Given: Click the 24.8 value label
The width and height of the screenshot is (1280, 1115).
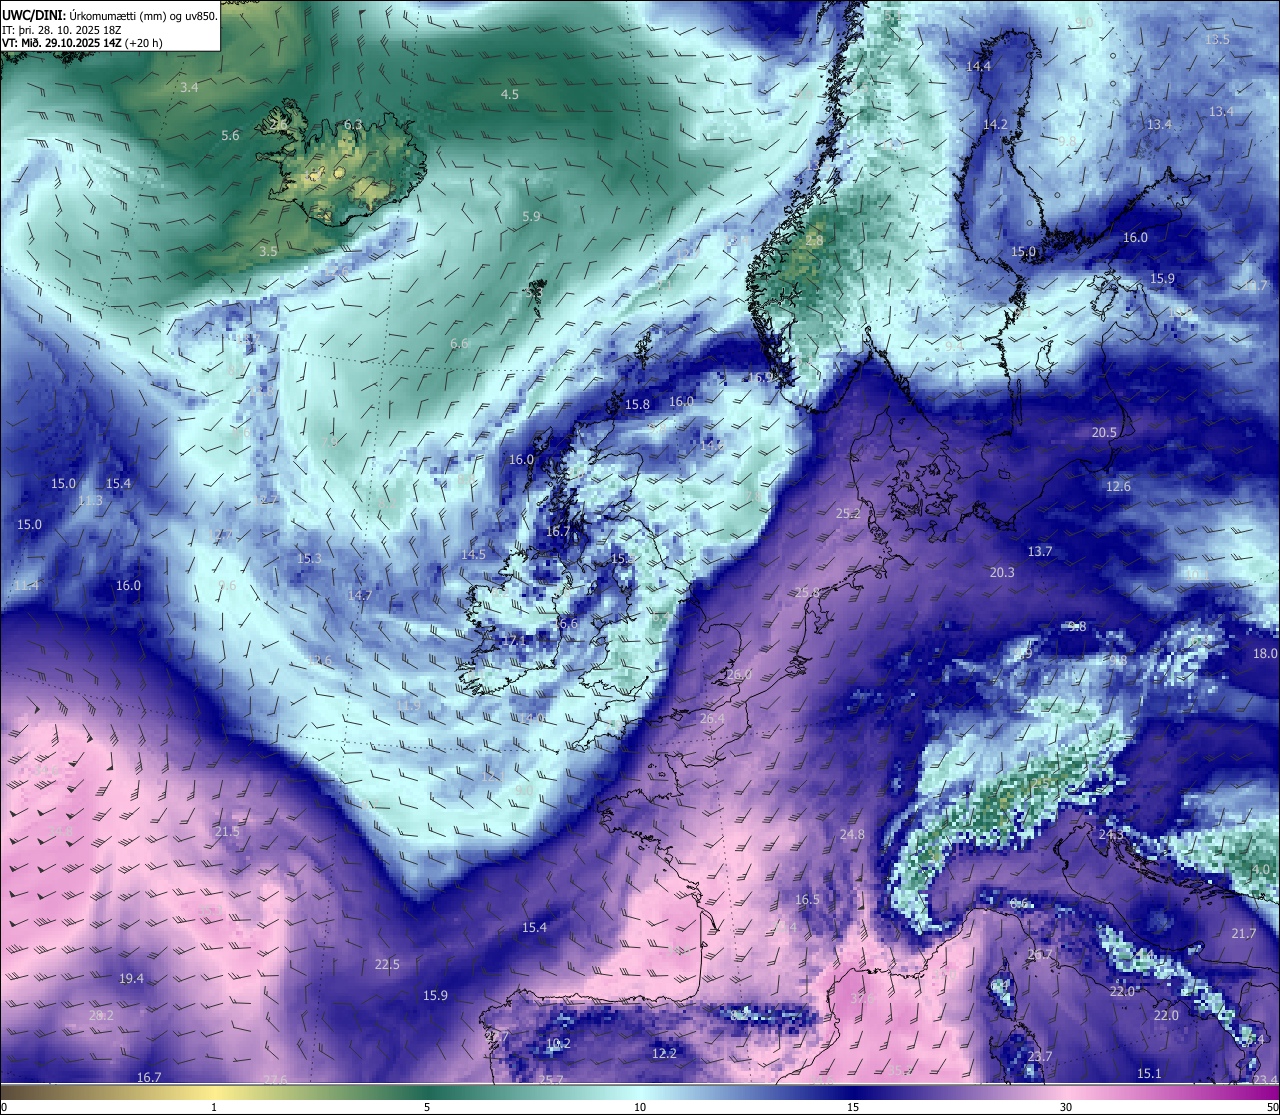Looking at the screenshot, I should [852, 834].
